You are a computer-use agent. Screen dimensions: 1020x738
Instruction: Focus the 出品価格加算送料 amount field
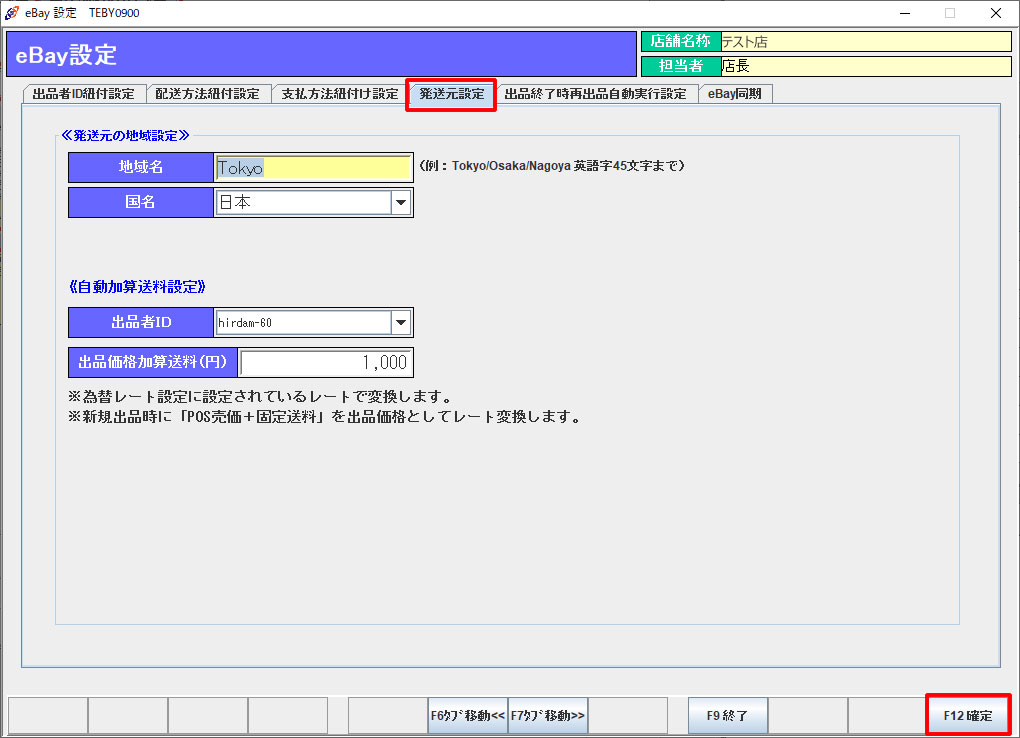coord(325,363)
